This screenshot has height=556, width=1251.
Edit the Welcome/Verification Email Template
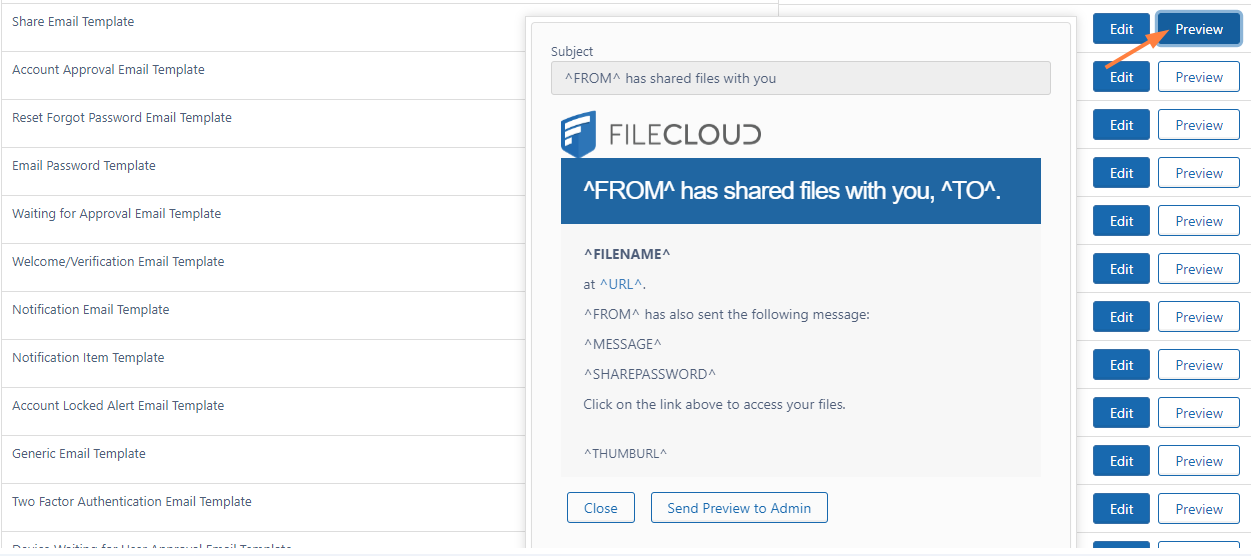pos(1121,269)
